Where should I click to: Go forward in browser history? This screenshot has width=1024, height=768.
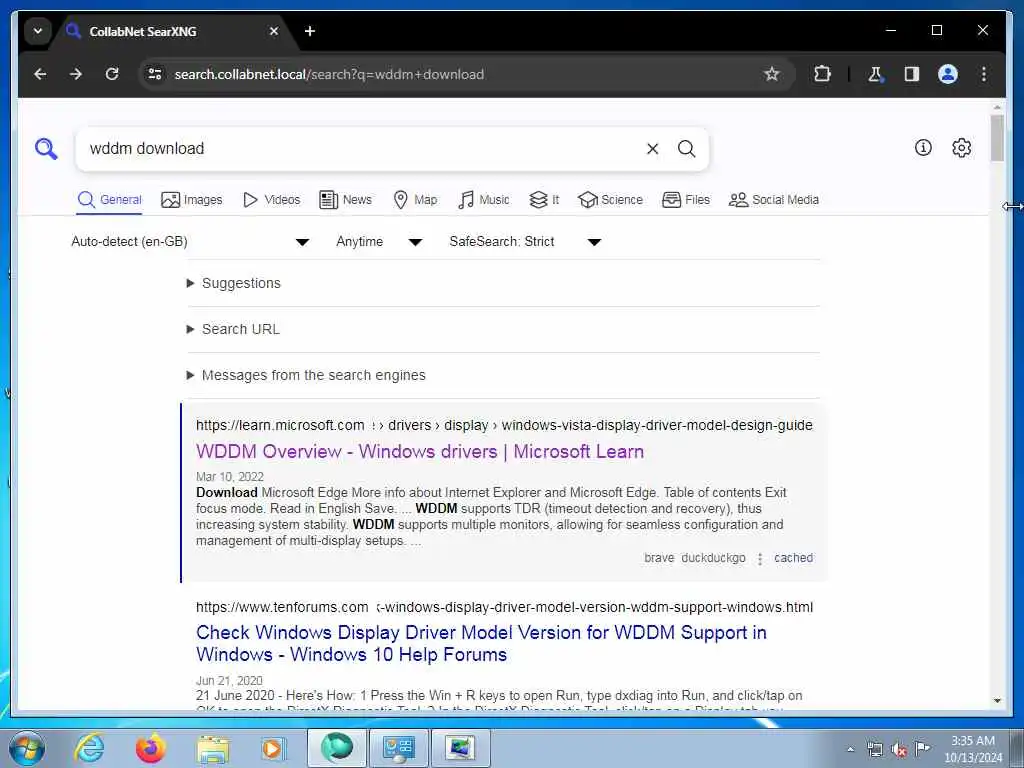pyautogui.click(x=76, y=74)
